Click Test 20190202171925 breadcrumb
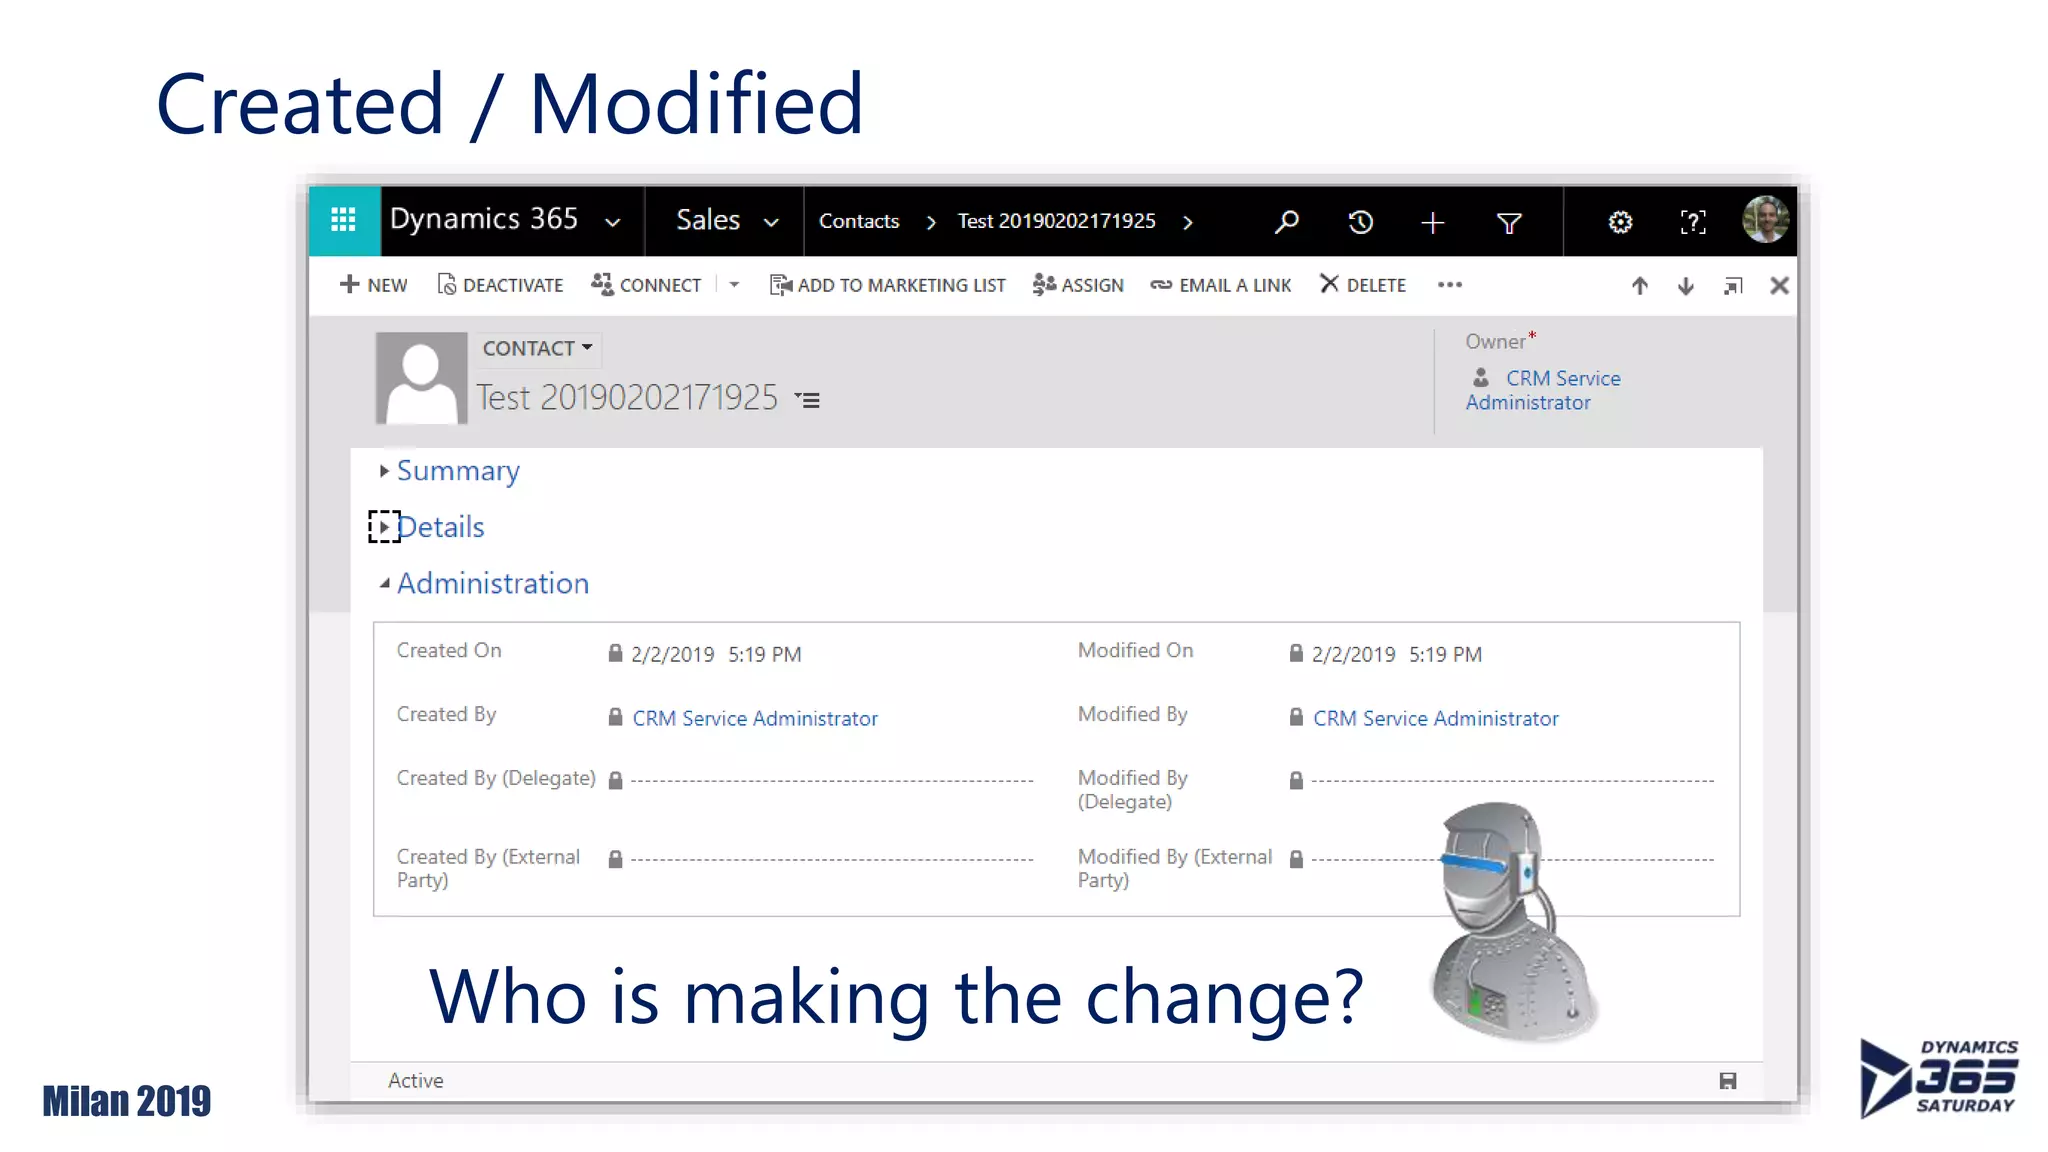The width and height of the screenshot is (2048, 1152). (x=1056, y=221)
